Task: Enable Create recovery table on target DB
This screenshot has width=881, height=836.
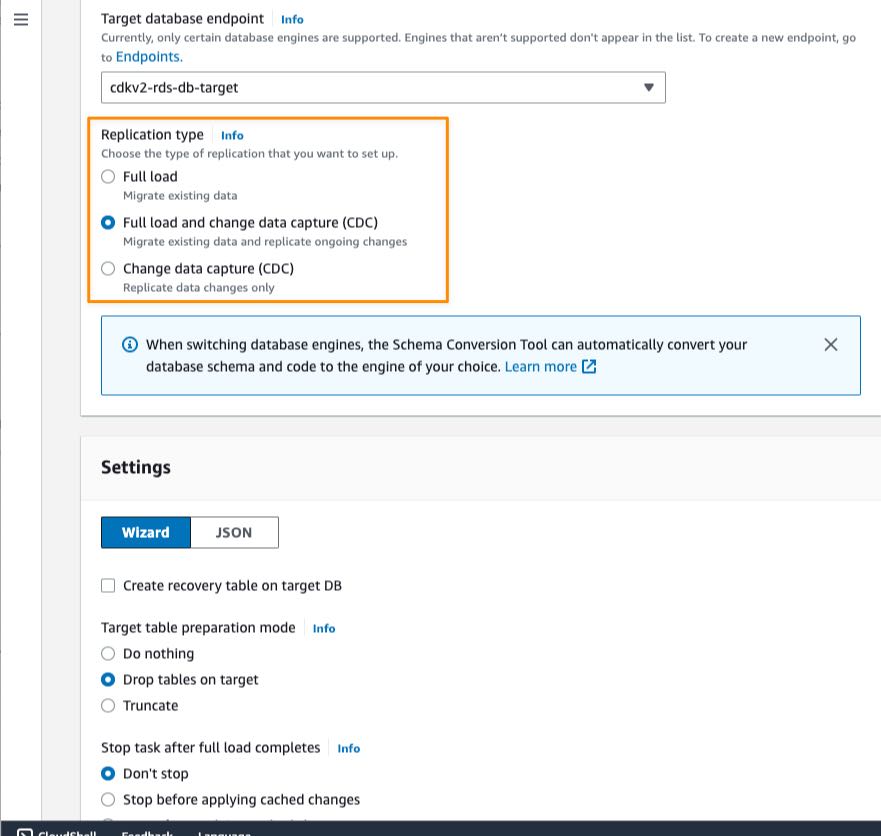Action: coord(108,585)
